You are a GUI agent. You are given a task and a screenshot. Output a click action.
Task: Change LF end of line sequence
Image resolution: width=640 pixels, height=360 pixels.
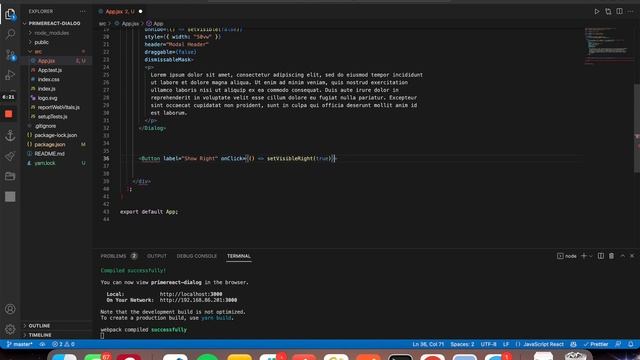click(x=506, y=344)
